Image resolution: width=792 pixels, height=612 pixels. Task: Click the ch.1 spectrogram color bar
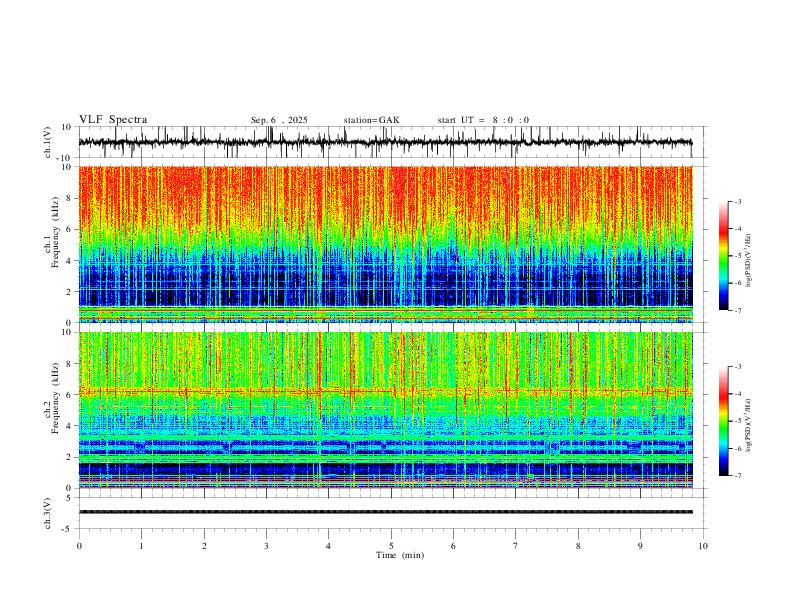(724, 256)
